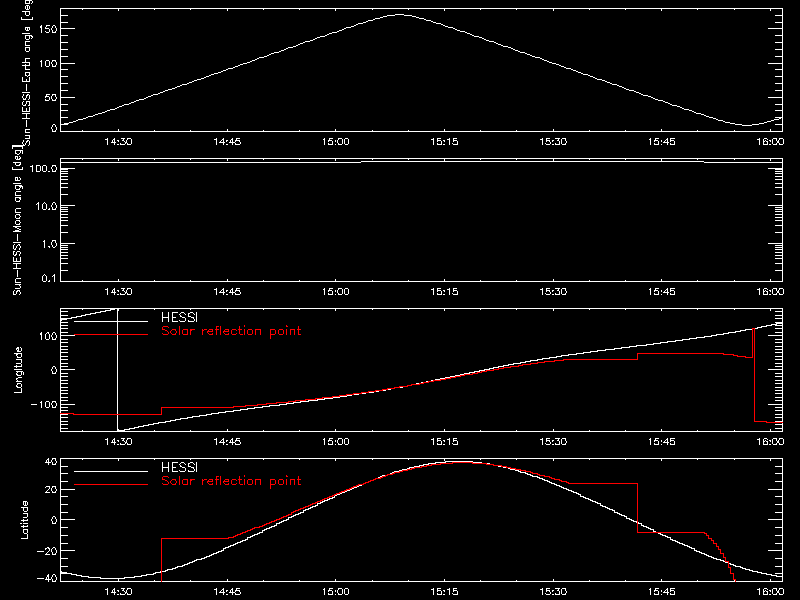Click the Sun-HESSI-Earth angle axis title
Image resolution: width=800 pixels, height=600 pixels.
tap(27, 73)
